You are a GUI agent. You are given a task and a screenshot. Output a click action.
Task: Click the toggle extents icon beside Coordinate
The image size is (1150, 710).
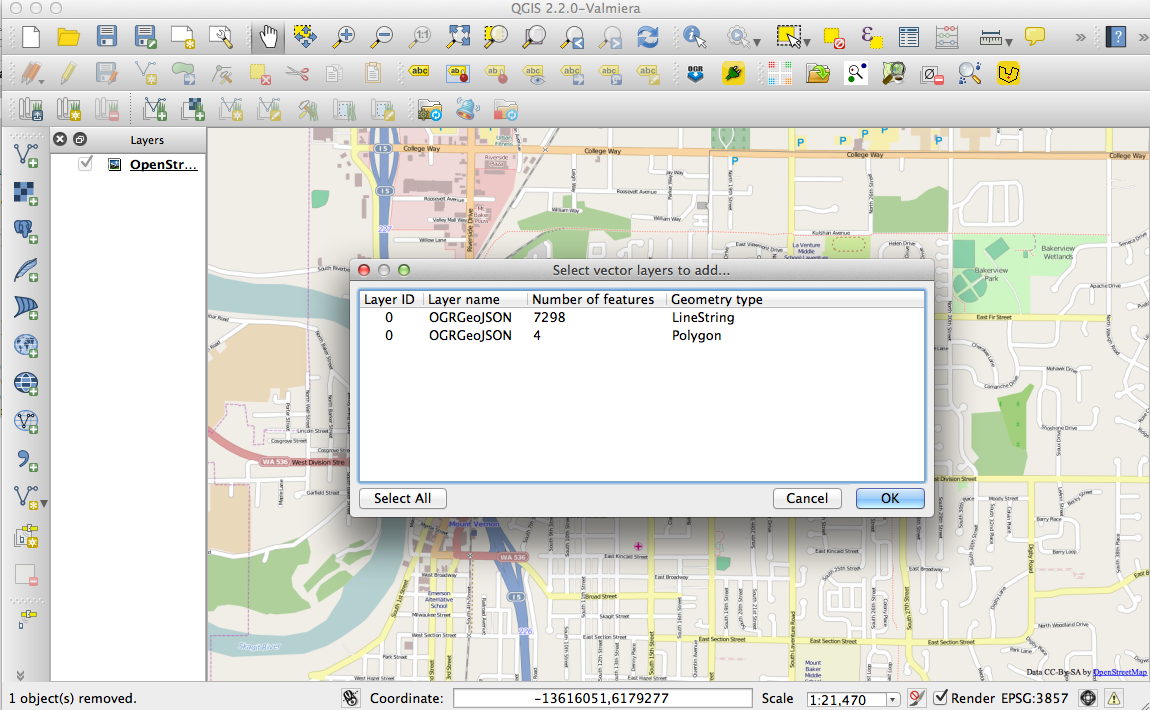pyautogui.click(x=351, y=698)
